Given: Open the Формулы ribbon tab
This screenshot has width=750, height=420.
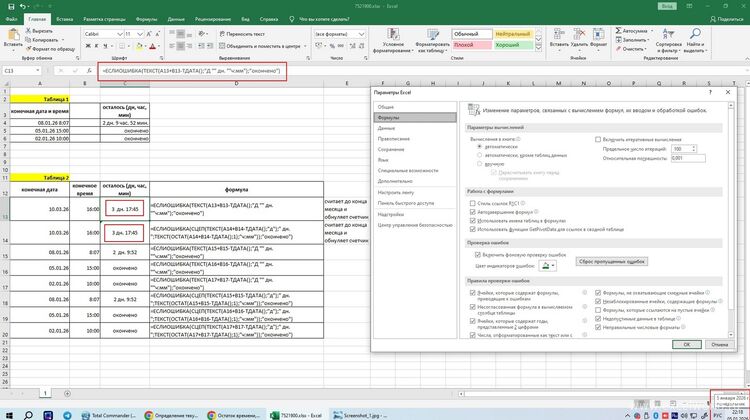Looking at the screenshot, I should pos(147,18).
